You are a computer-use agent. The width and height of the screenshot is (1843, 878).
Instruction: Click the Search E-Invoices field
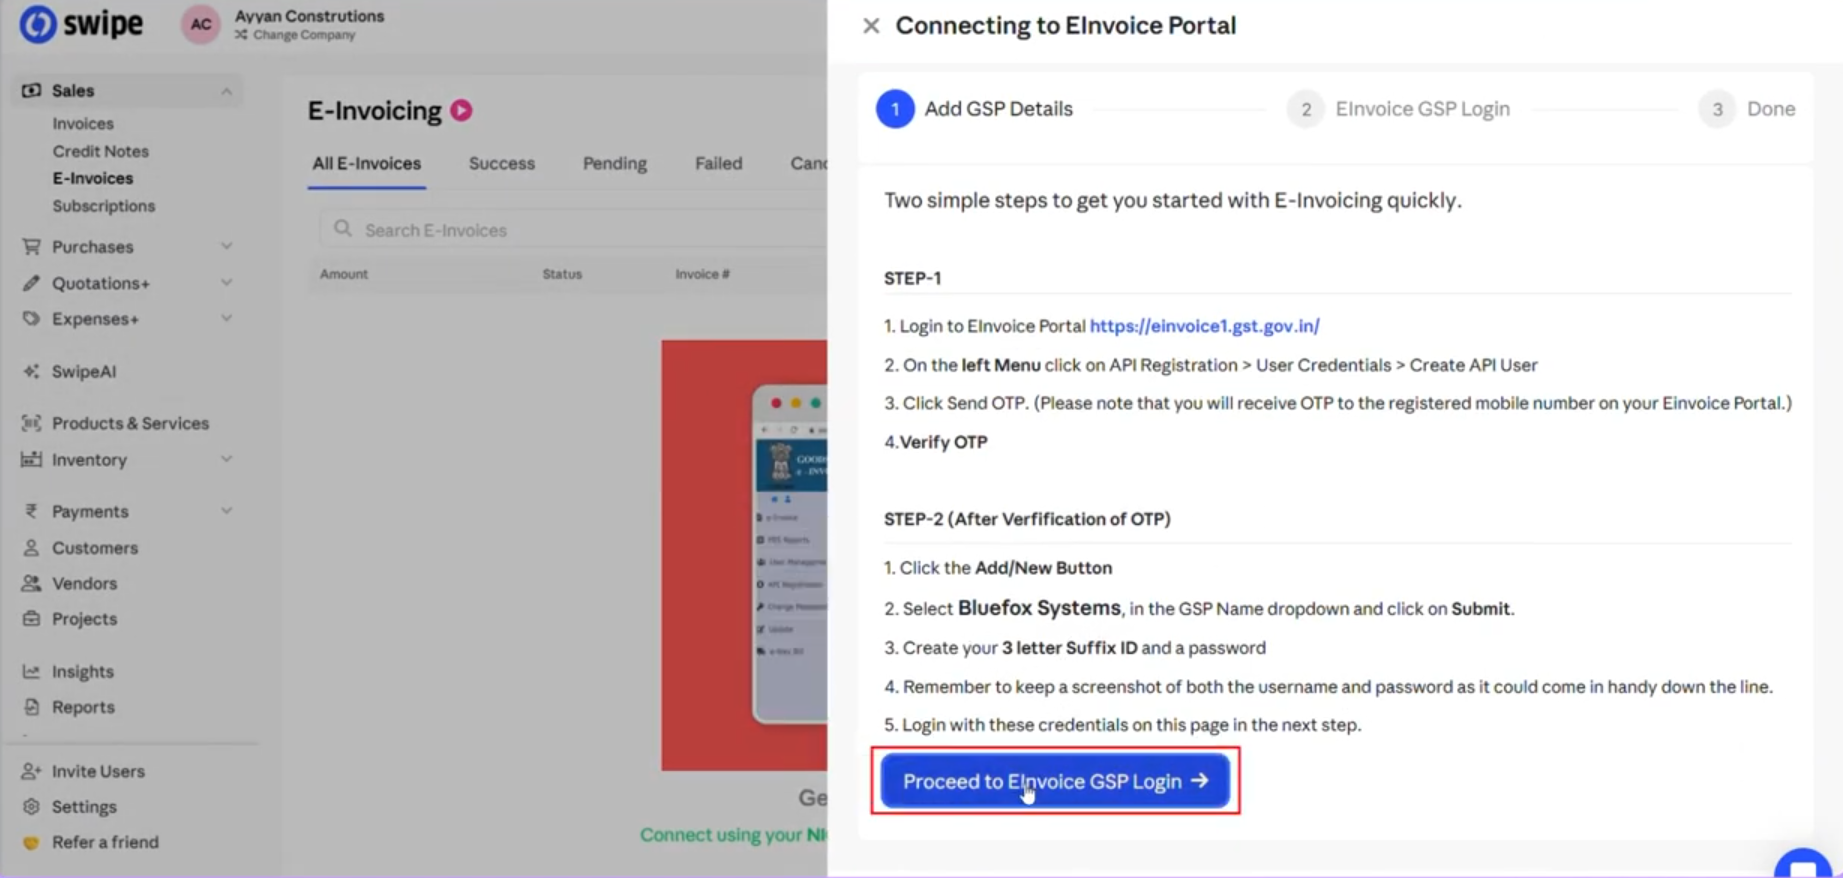click(x=573, y=229)
